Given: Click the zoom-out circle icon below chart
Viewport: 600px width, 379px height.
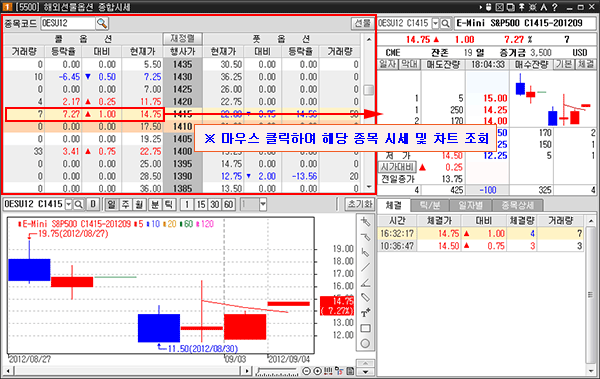Looking at the screenshot, I should pos(307,371).
